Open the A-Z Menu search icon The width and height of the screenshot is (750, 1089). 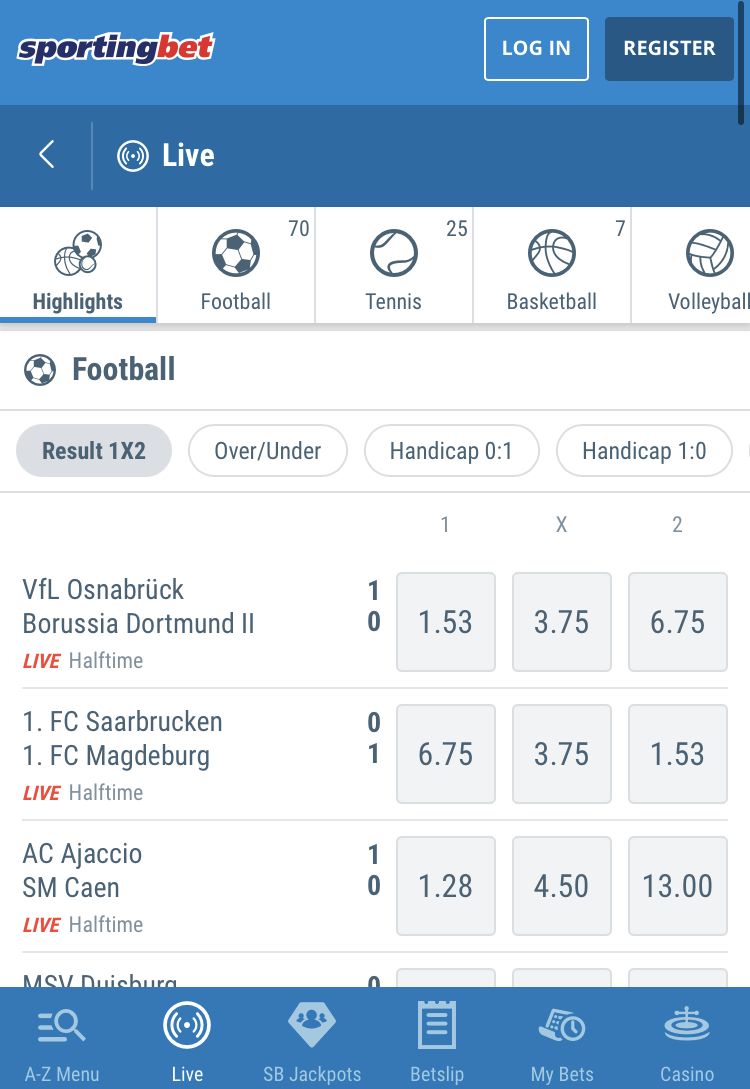pos(62,1025)
